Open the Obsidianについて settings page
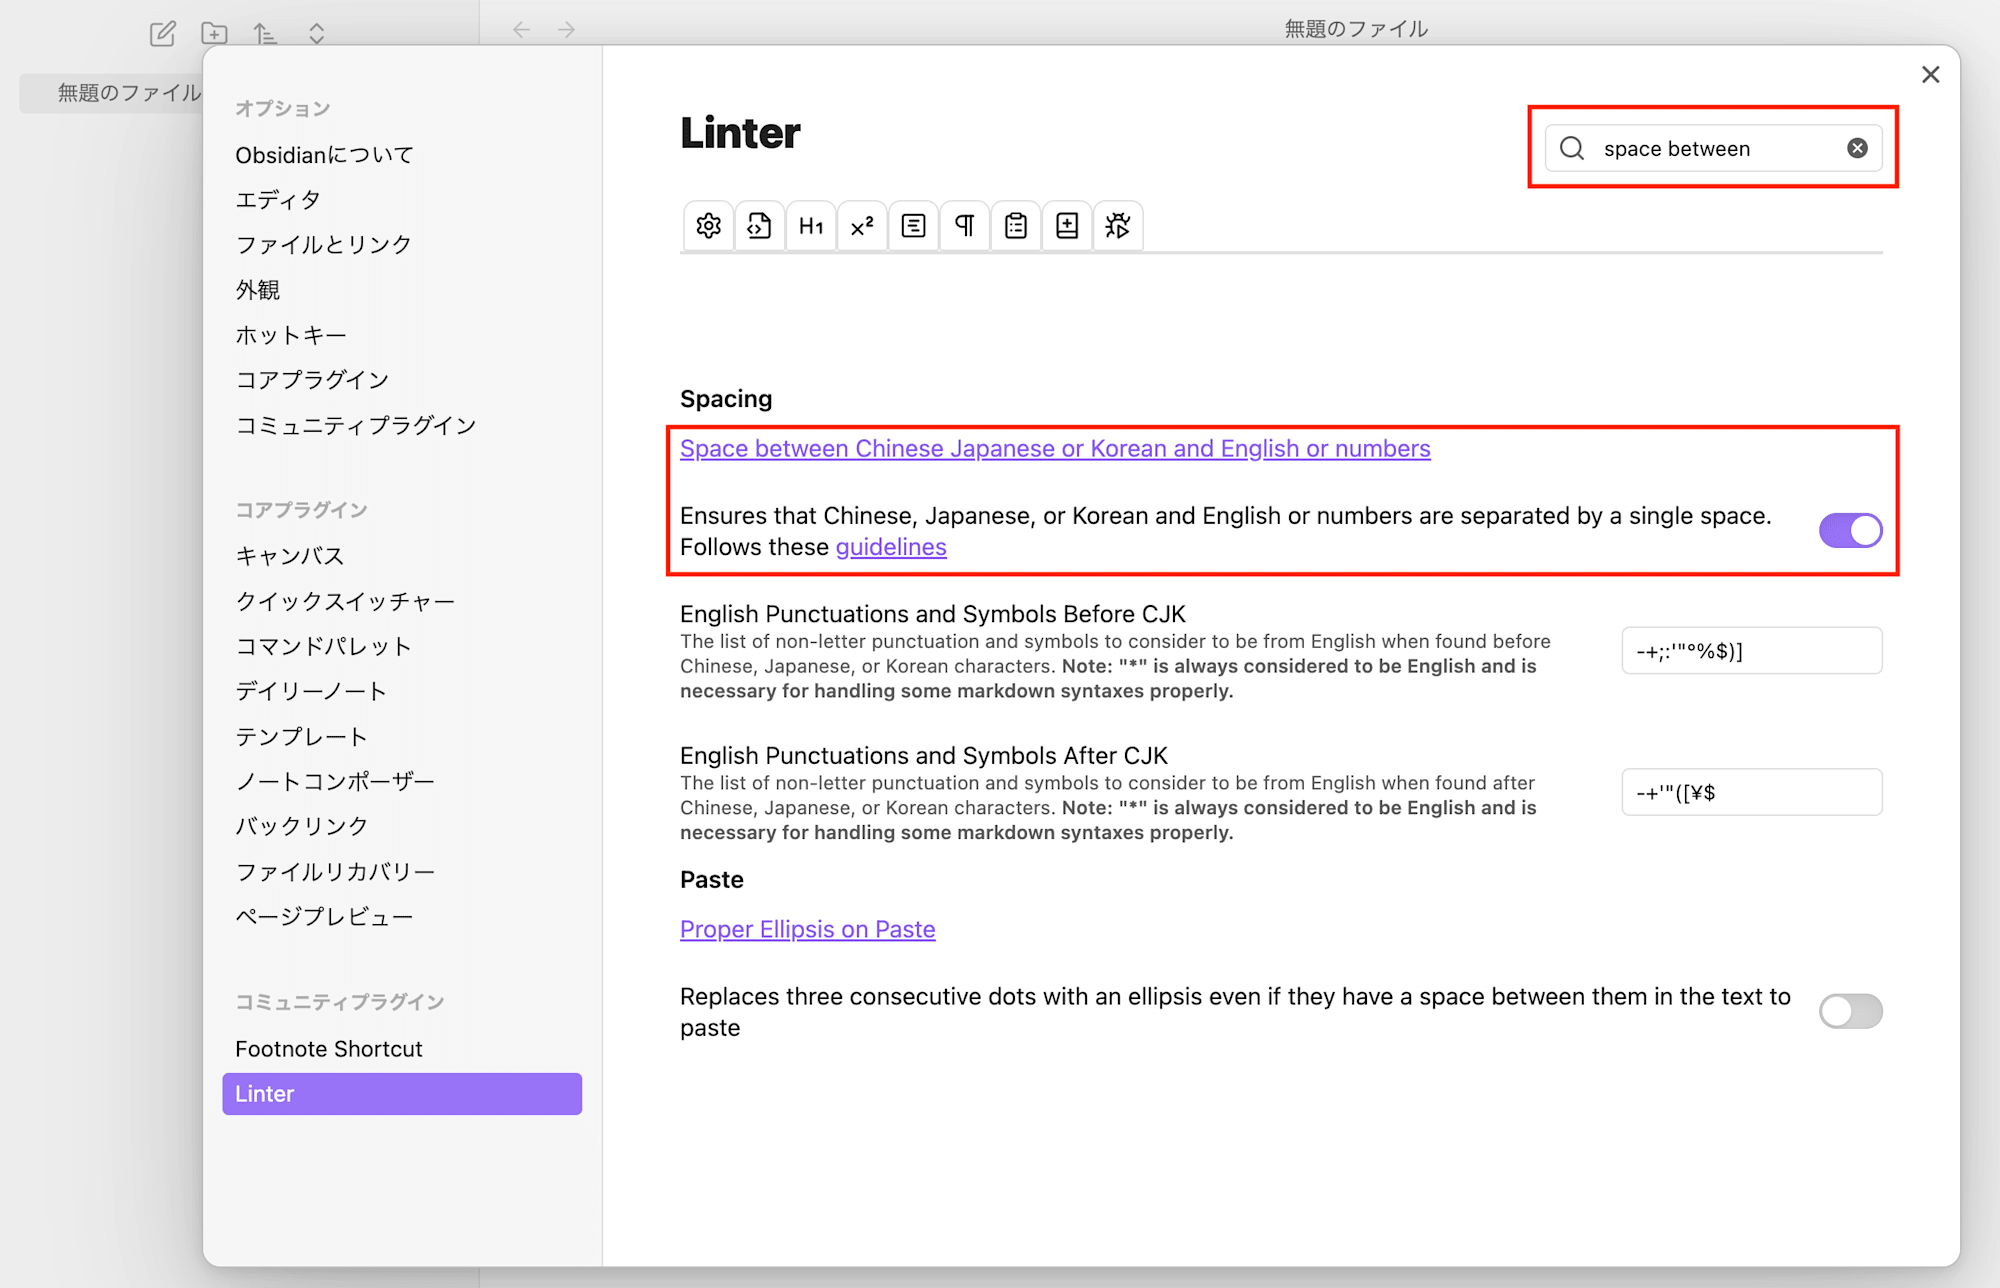 324,155
